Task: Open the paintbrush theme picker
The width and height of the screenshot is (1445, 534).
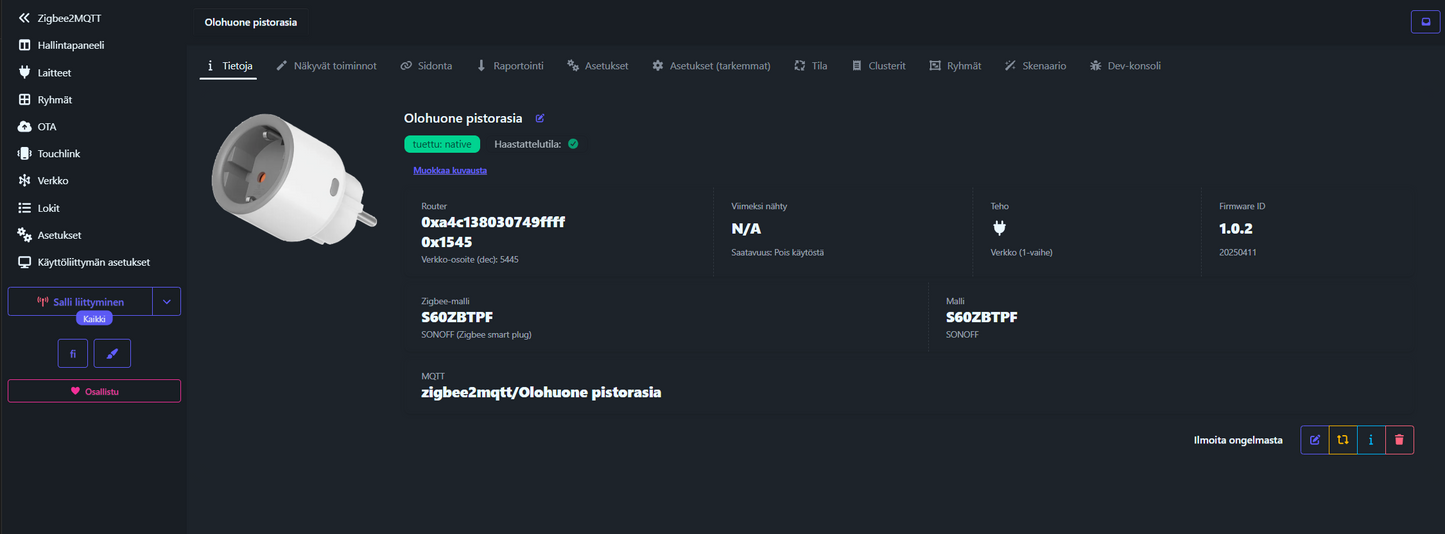Action: coord(112,353)
